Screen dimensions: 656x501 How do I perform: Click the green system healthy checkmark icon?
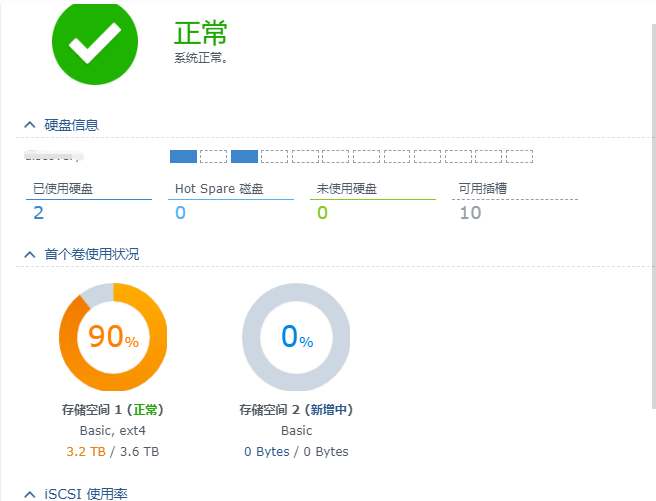pyautogui.click(x=95, y=42)
